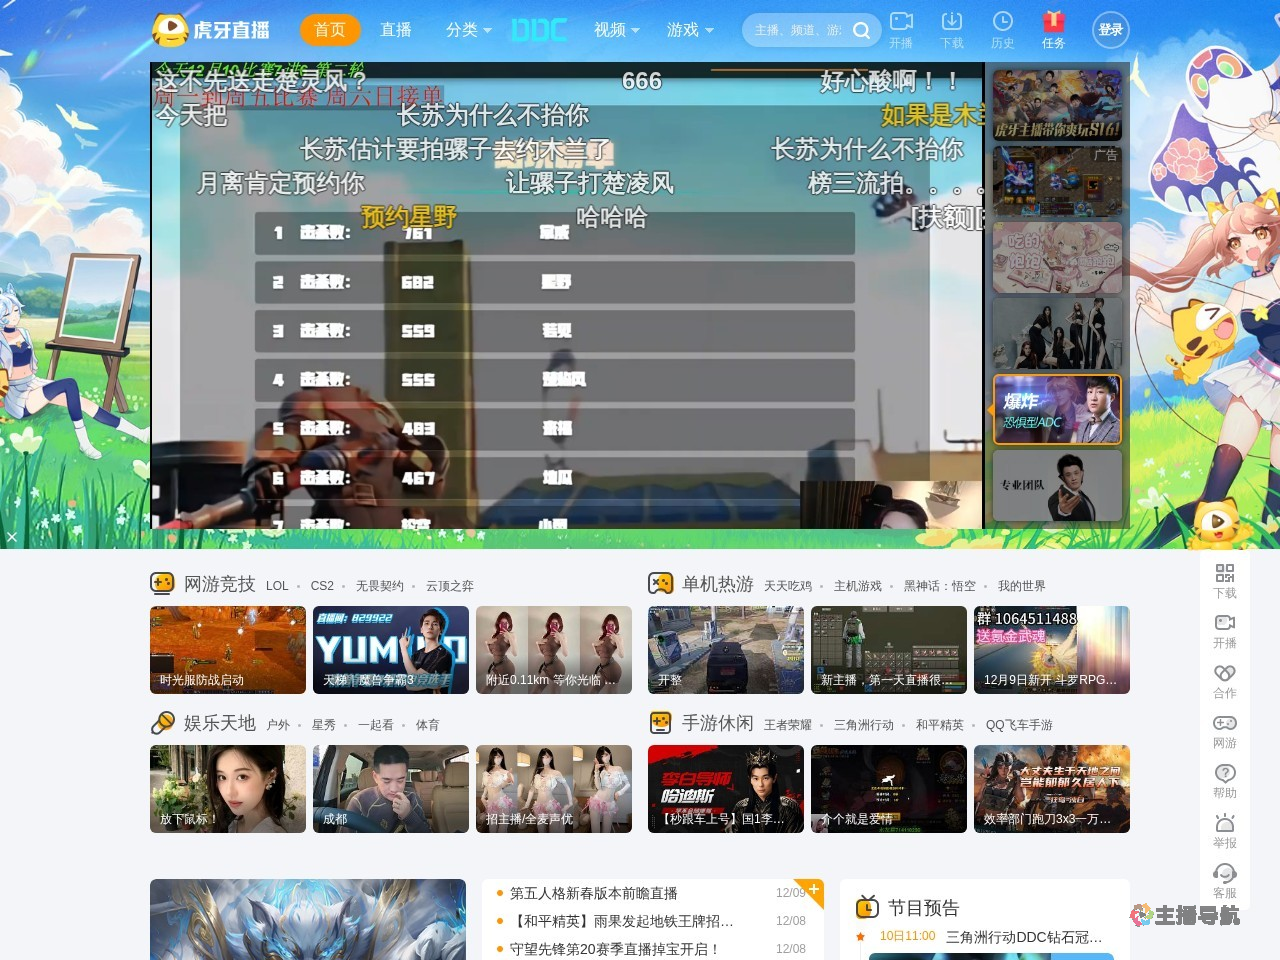1280x960 pixels.
Task: Switch to the 首页 tab
Action: pyautogui.click(x=330, y=30)
